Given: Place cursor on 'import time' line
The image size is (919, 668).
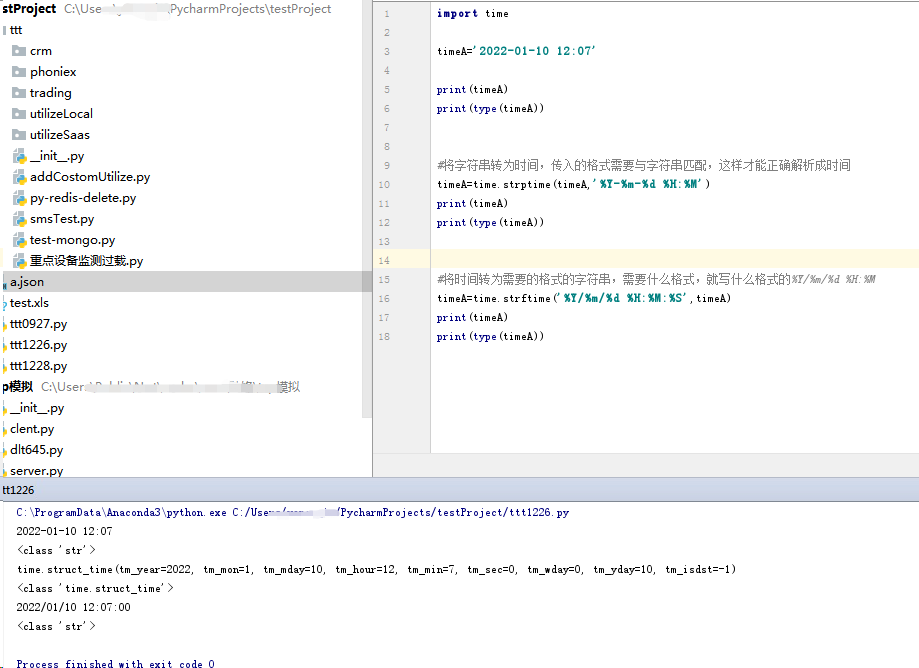Looking at the screenshot, I should point(472,13).
